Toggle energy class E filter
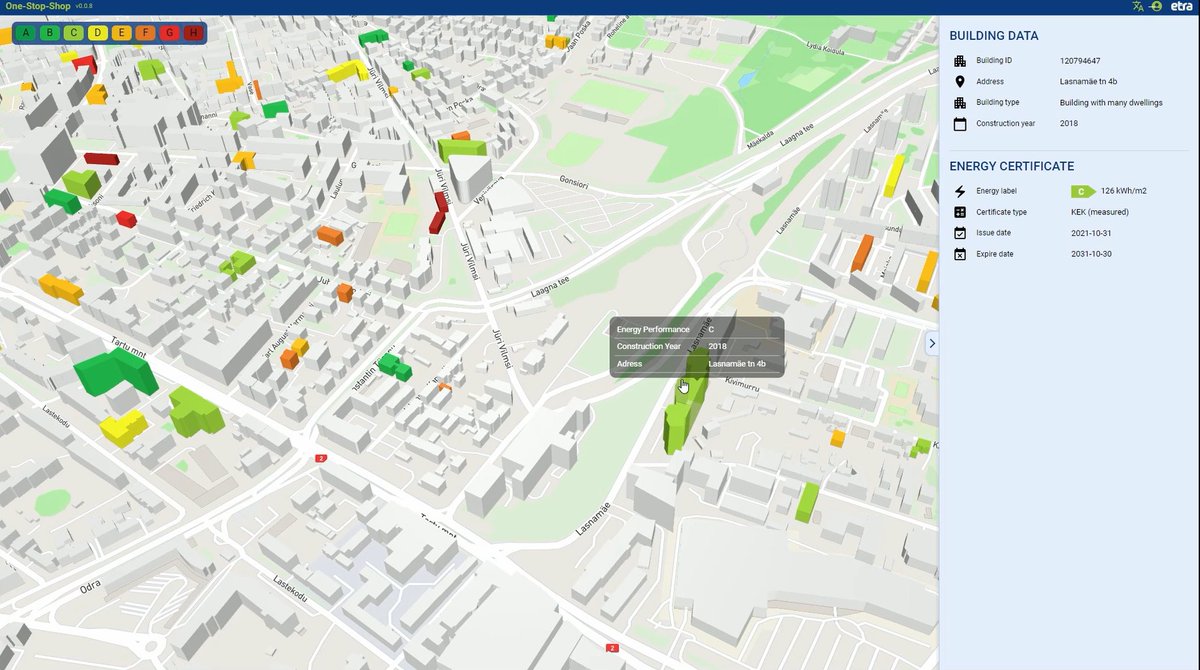 (121, 32)
